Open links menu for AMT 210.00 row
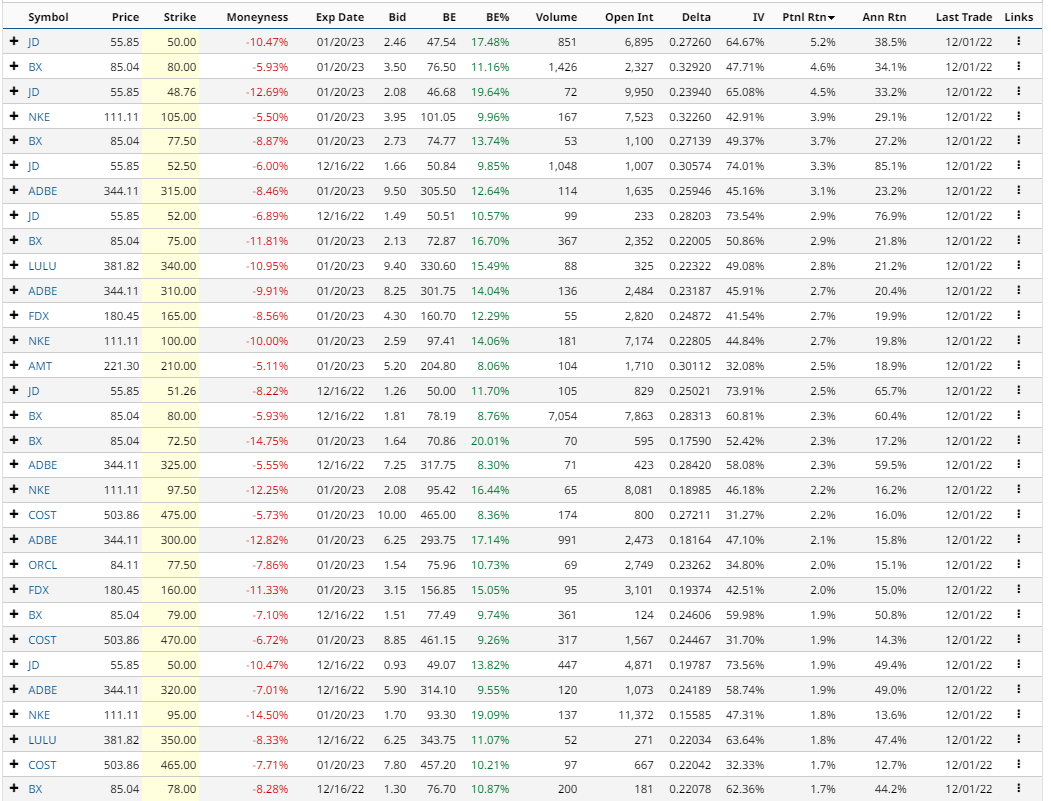This screenshot has height=801, width=1051. (x=1018, y=366)
